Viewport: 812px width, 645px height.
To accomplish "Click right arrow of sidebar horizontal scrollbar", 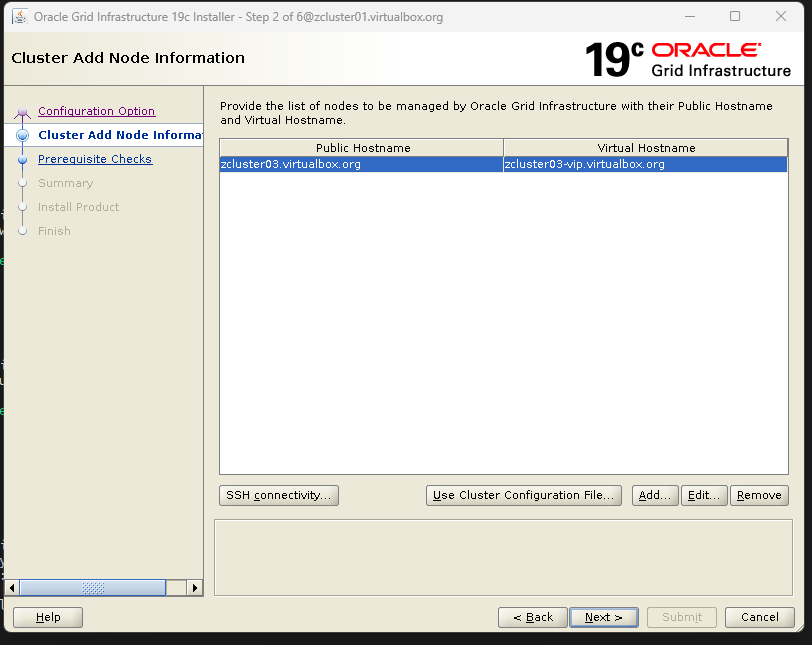I will tap(195, 588).
